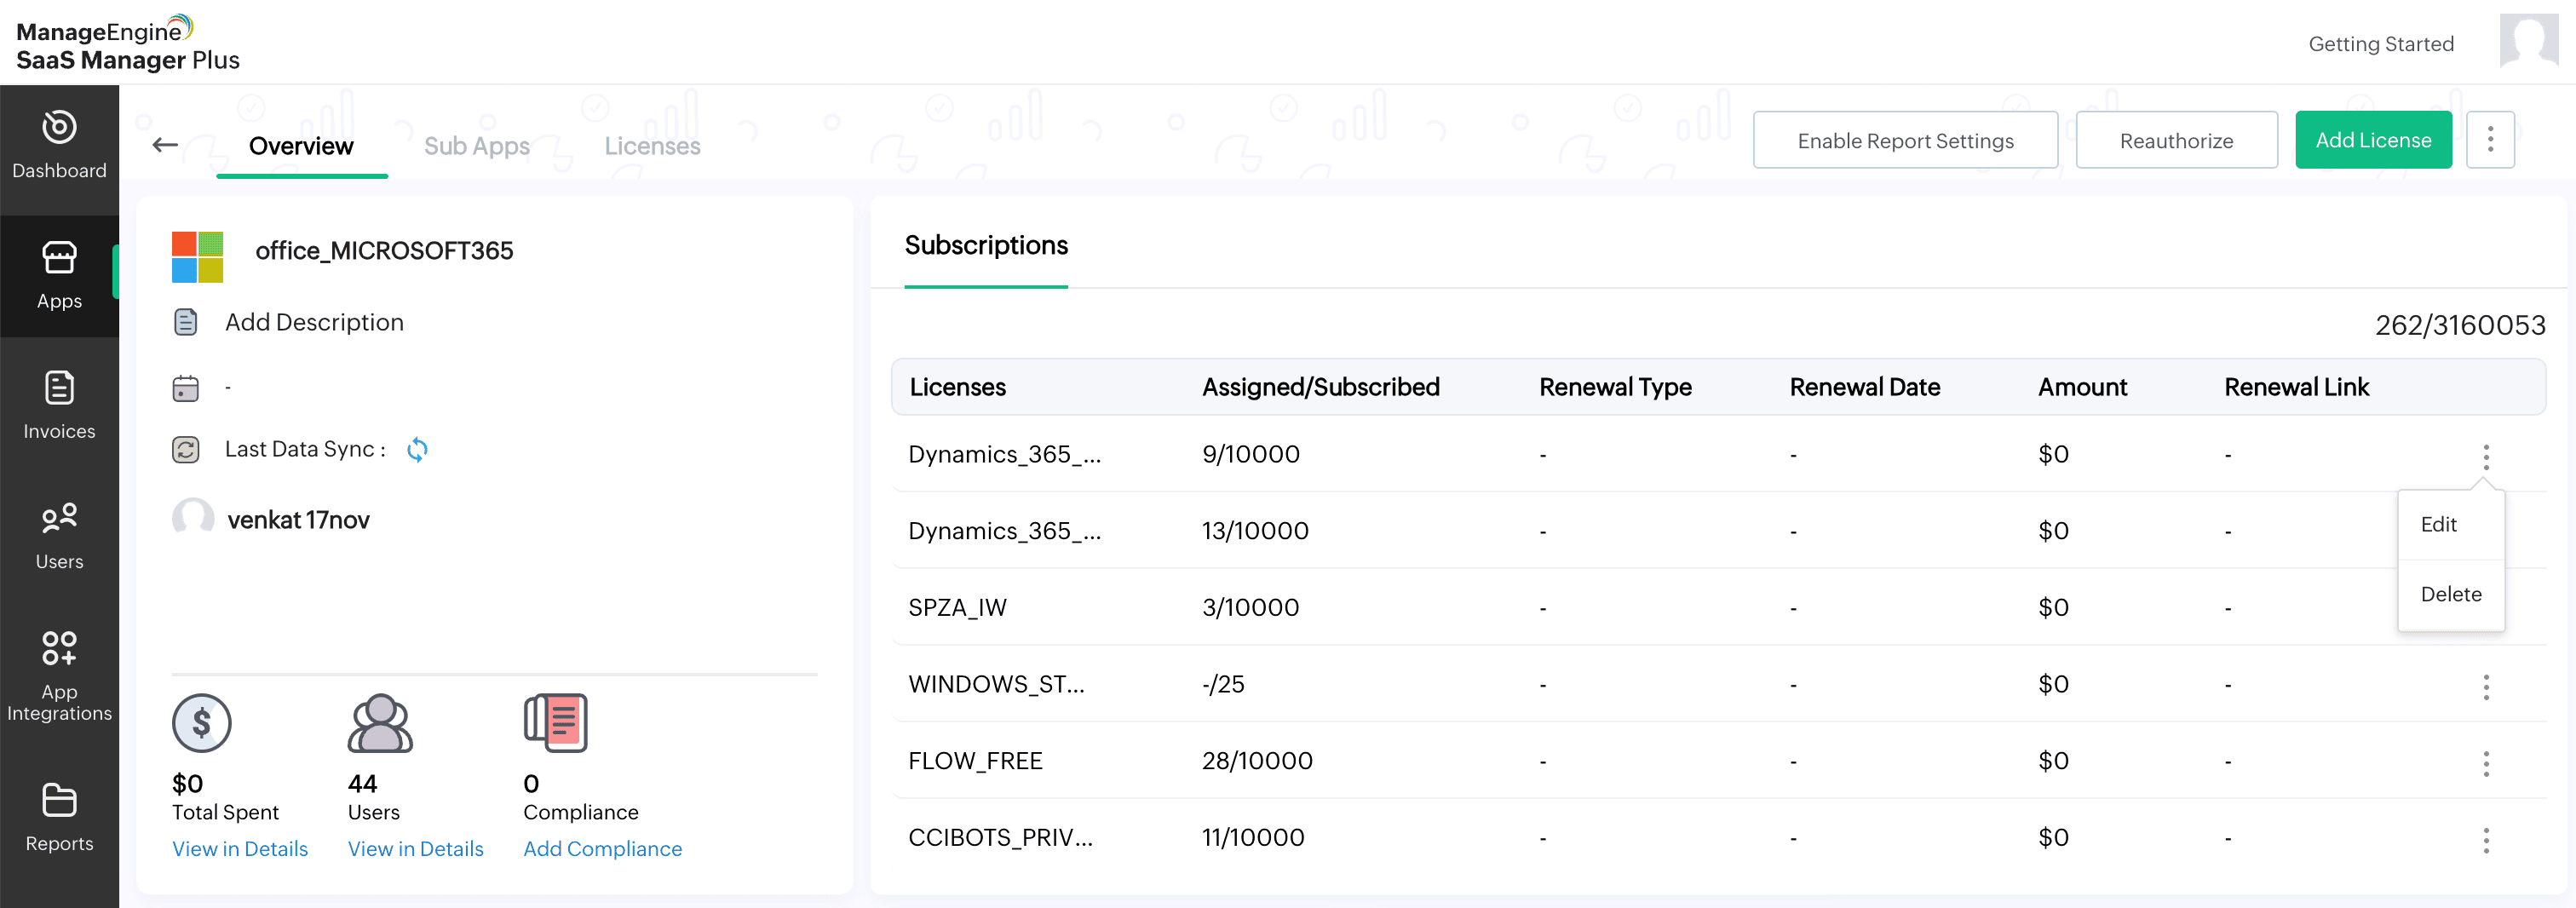Click the office_MICROSOFT365 app name

click(x=384, y=251)
